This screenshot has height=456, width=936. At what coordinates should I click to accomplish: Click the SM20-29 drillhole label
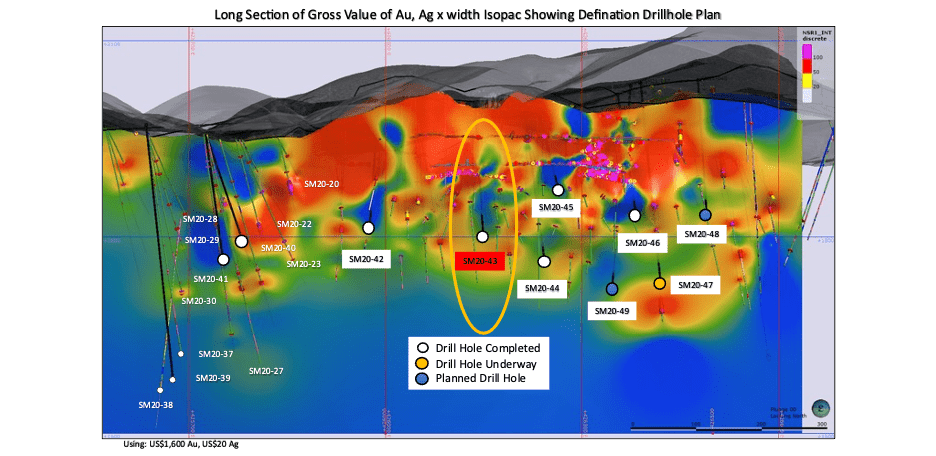(202, 240)
